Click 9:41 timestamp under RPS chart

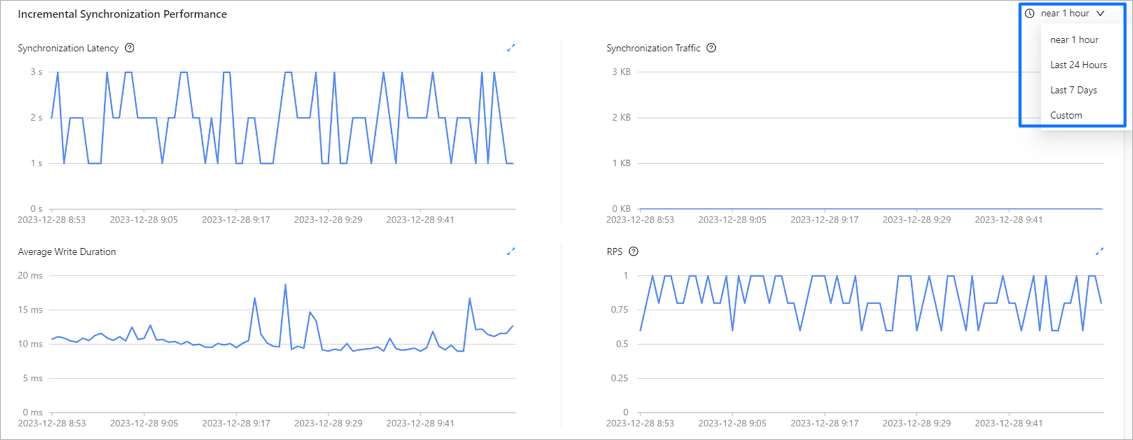[x=1009, y=422]
